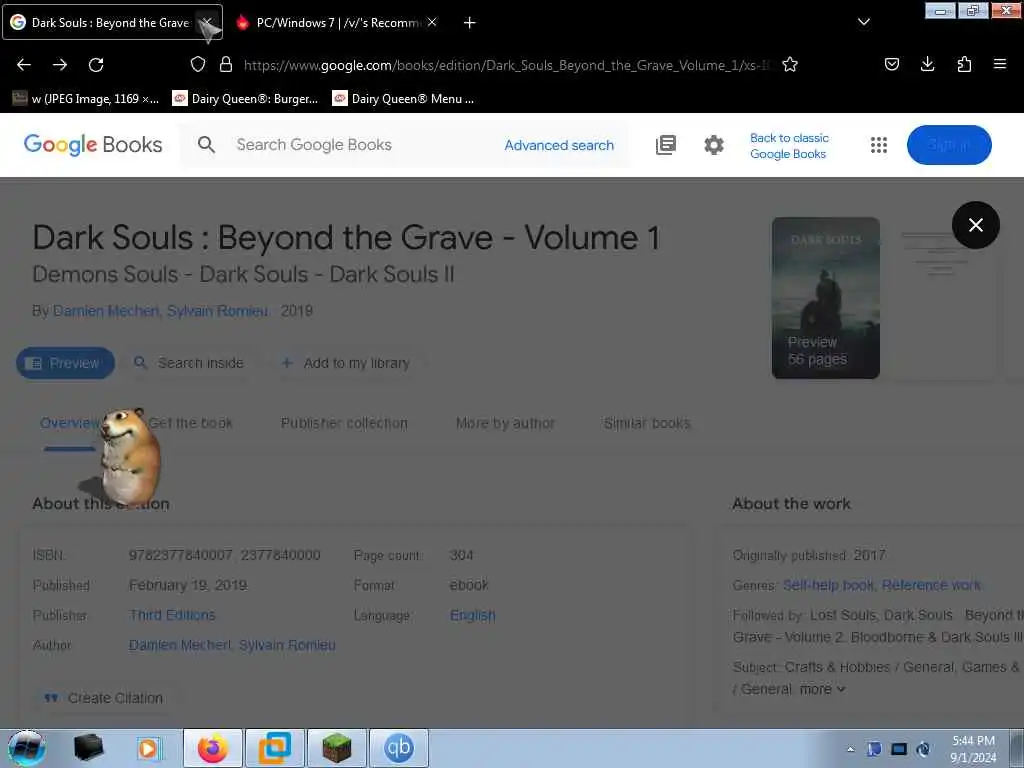Select the Overview tab

pos(69,423)
